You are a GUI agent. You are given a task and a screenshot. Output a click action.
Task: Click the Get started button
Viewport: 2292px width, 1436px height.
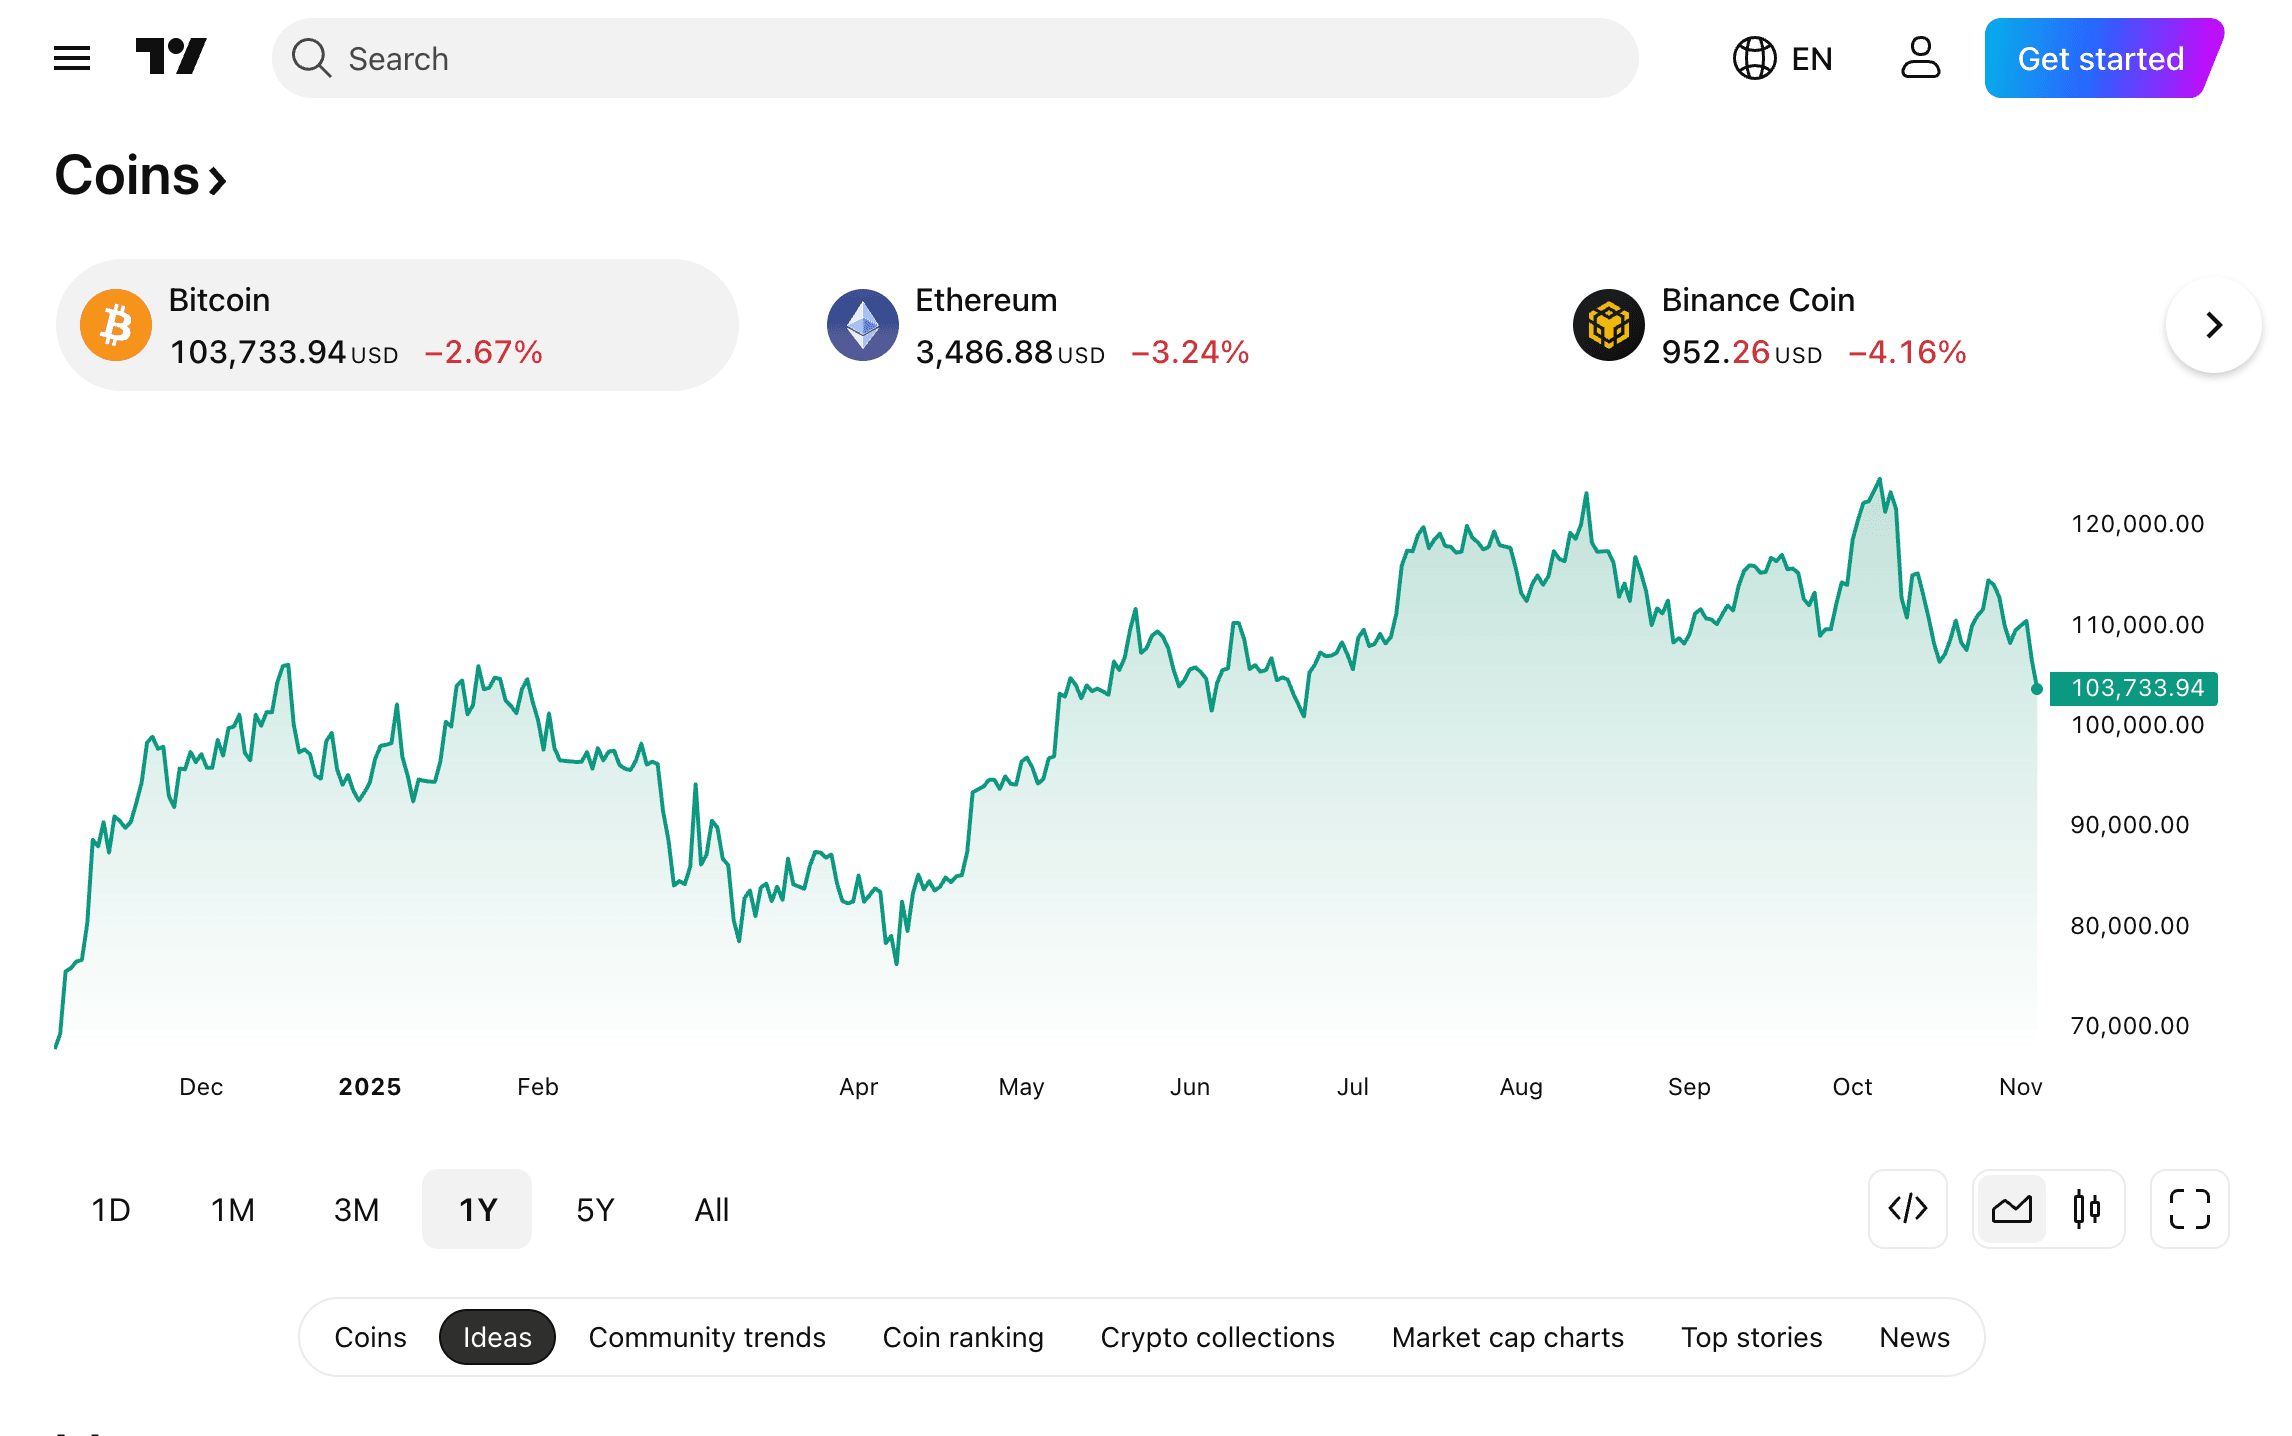(2100, 58)
